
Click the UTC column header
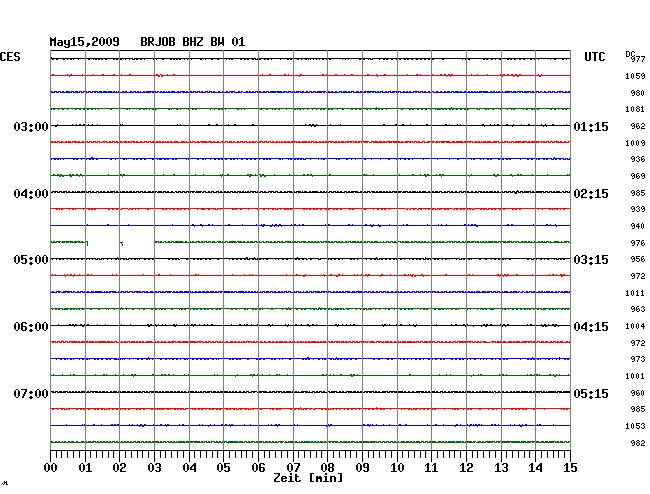594,57
